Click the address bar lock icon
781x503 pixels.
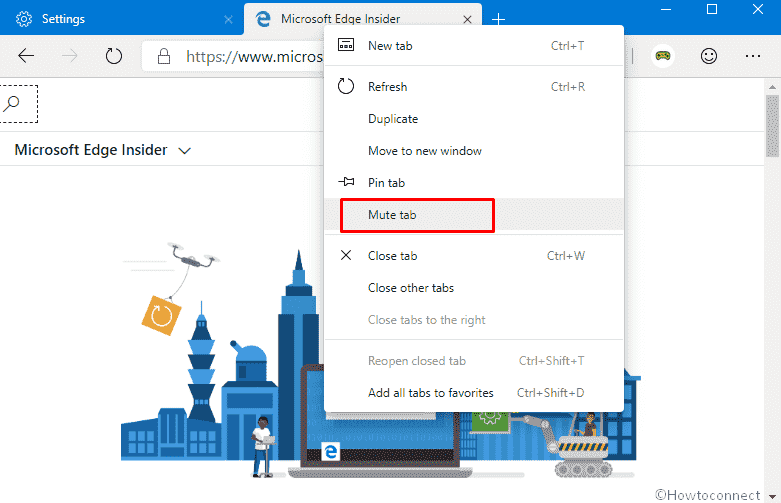(x=164, y=56)
